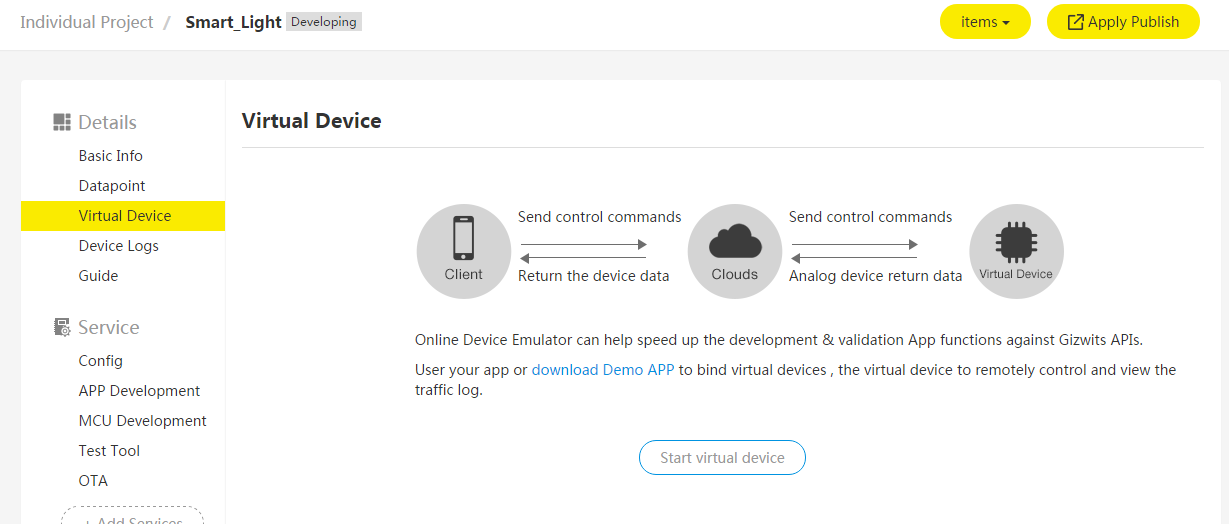Click the Client phone icon

(x=463, y=238)
